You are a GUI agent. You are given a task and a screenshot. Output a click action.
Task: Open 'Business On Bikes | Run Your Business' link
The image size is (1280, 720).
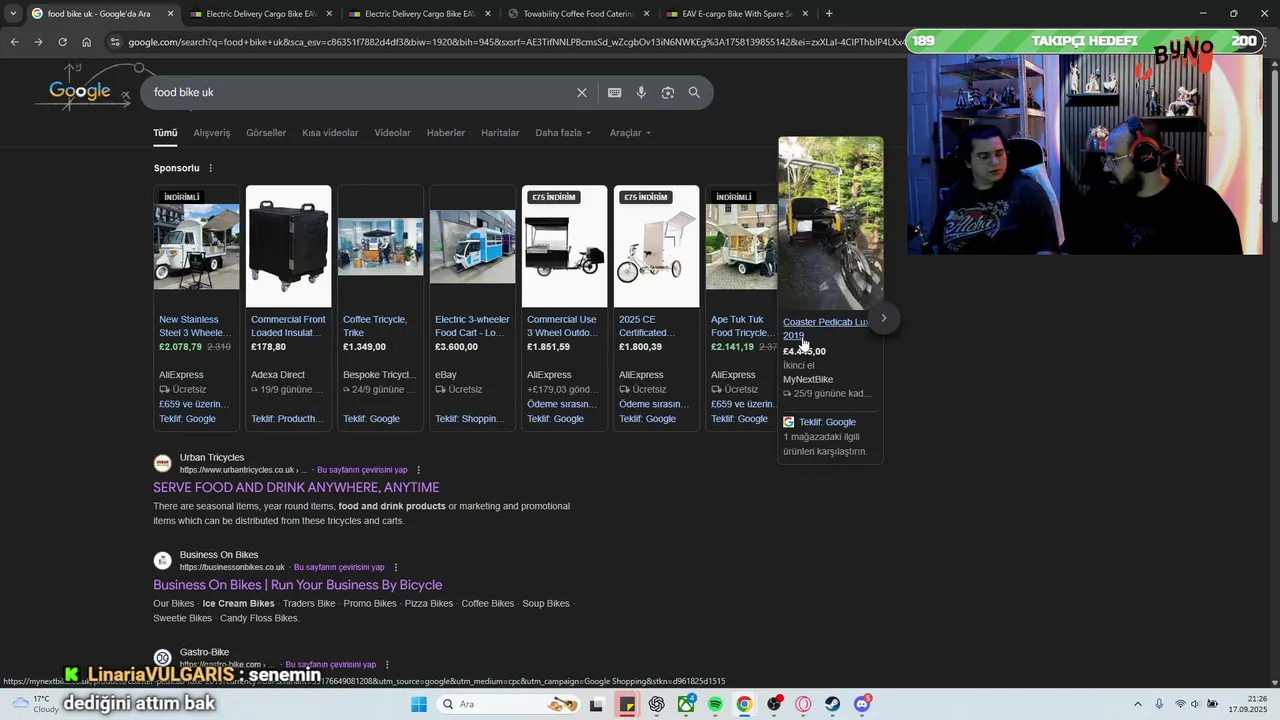298,585
